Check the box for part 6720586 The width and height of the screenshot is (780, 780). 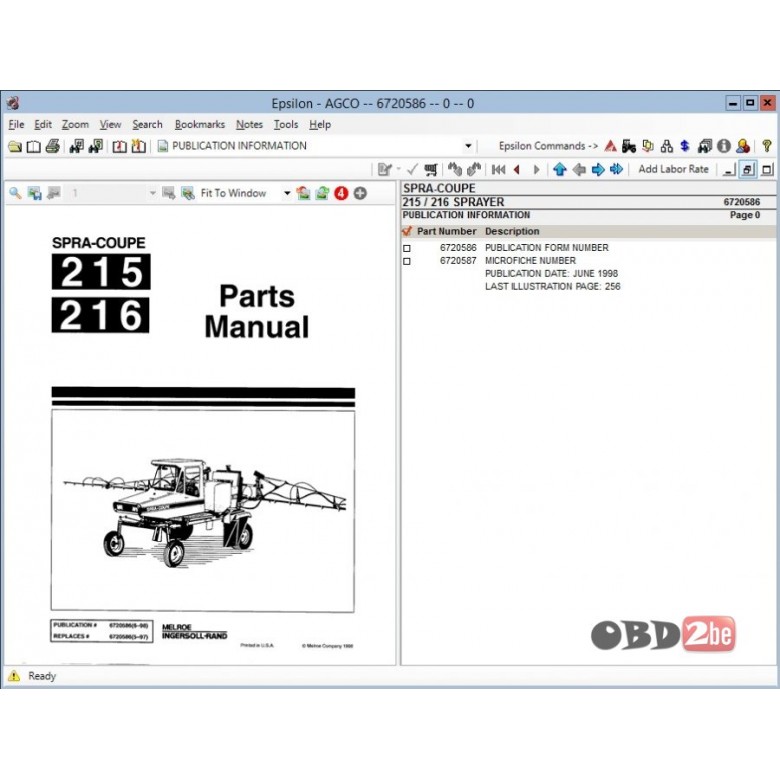click(x=407, y=248)
